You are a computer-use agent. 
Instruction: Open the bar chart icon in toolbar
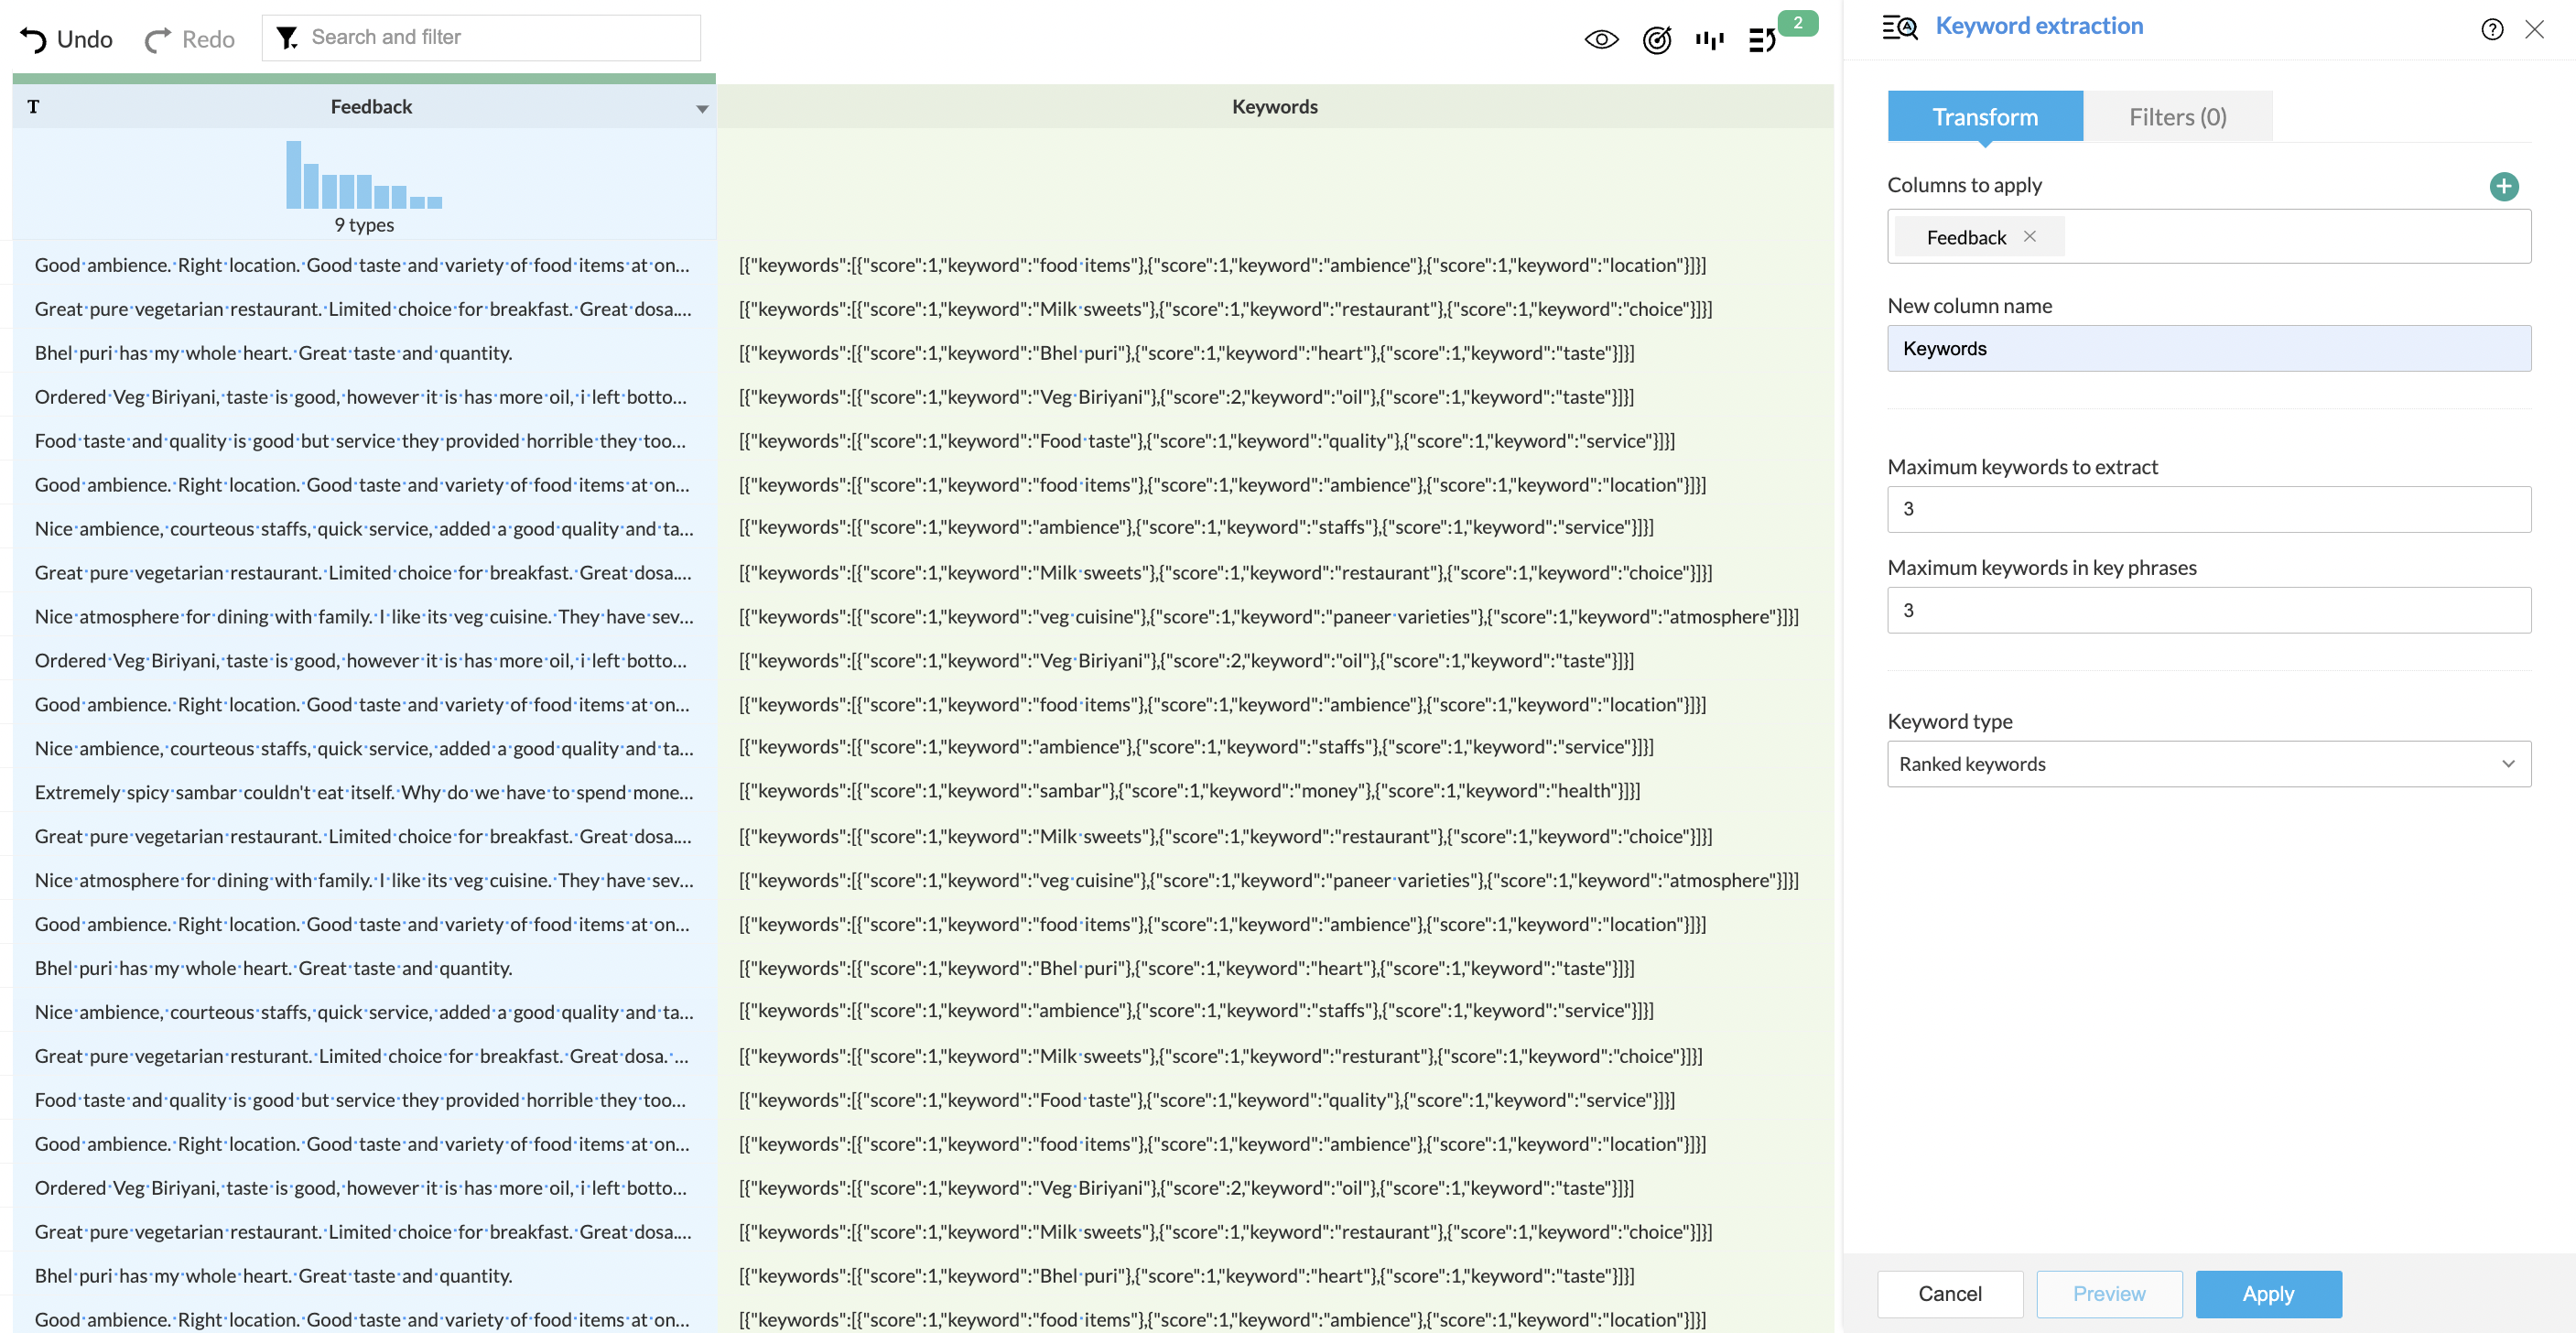pos(1710,39)
